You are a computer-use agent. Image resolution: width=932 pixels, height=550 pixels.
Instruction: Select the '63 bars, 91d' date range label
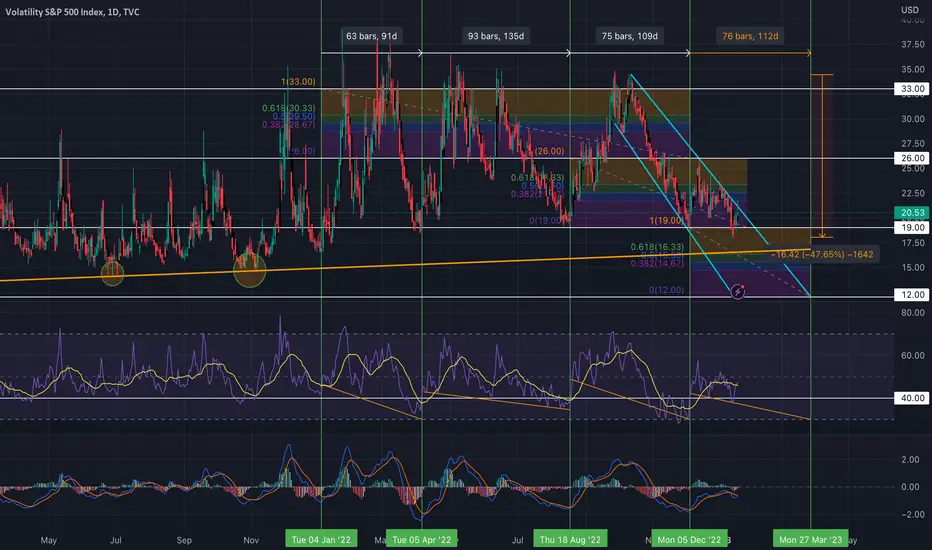click(371, 36)
